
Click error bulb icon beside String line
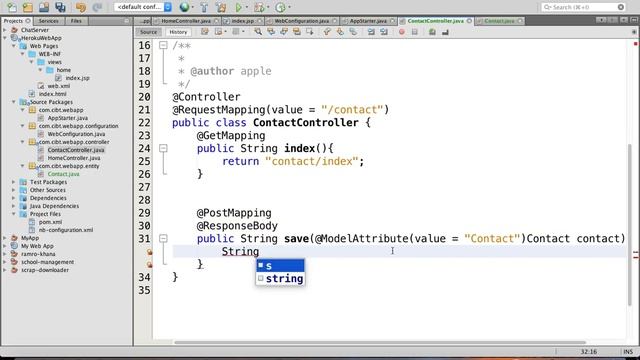pyautogui.click(x=149, y=252)
